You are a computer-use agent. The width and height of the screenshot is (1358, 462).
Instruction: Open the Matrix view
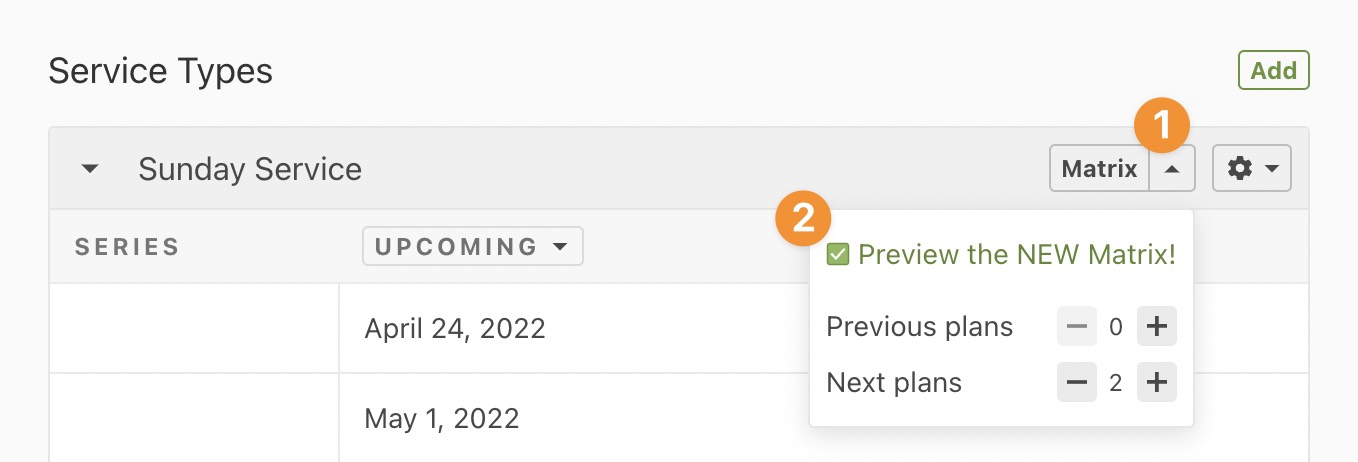click(1099, 169)
